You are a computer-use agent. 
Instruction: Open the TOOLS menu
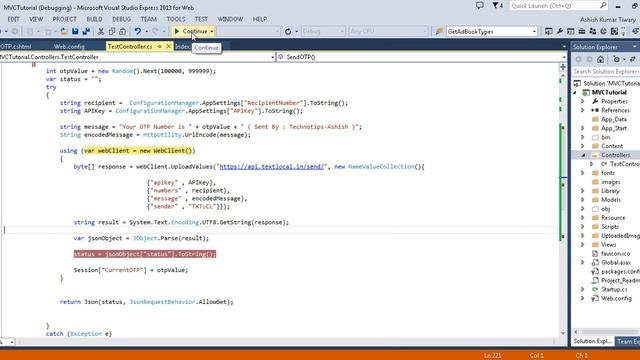176,19
